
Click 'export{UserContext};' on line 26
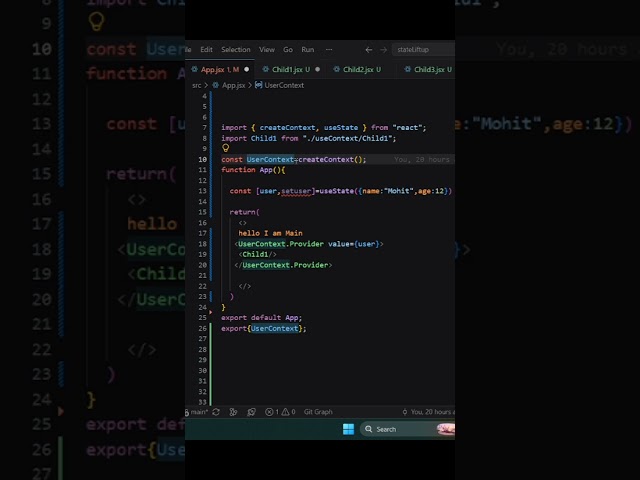tap(264, 328)
